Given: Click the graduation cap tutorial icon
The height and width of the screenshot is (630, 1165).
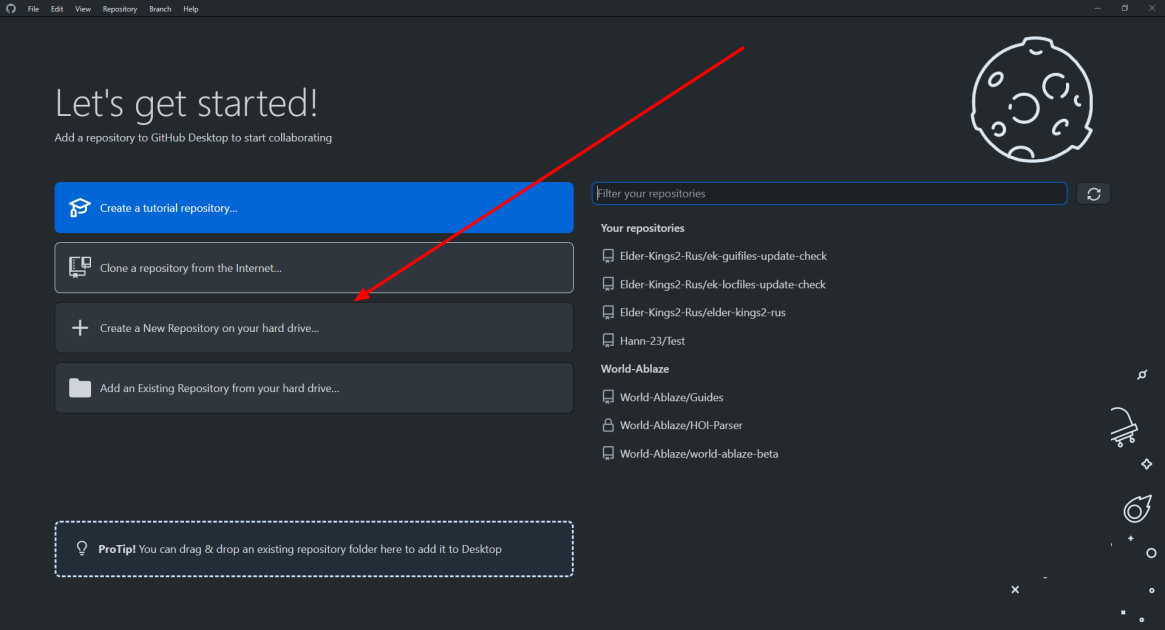Looking at the screenshot, I should 79,207.
